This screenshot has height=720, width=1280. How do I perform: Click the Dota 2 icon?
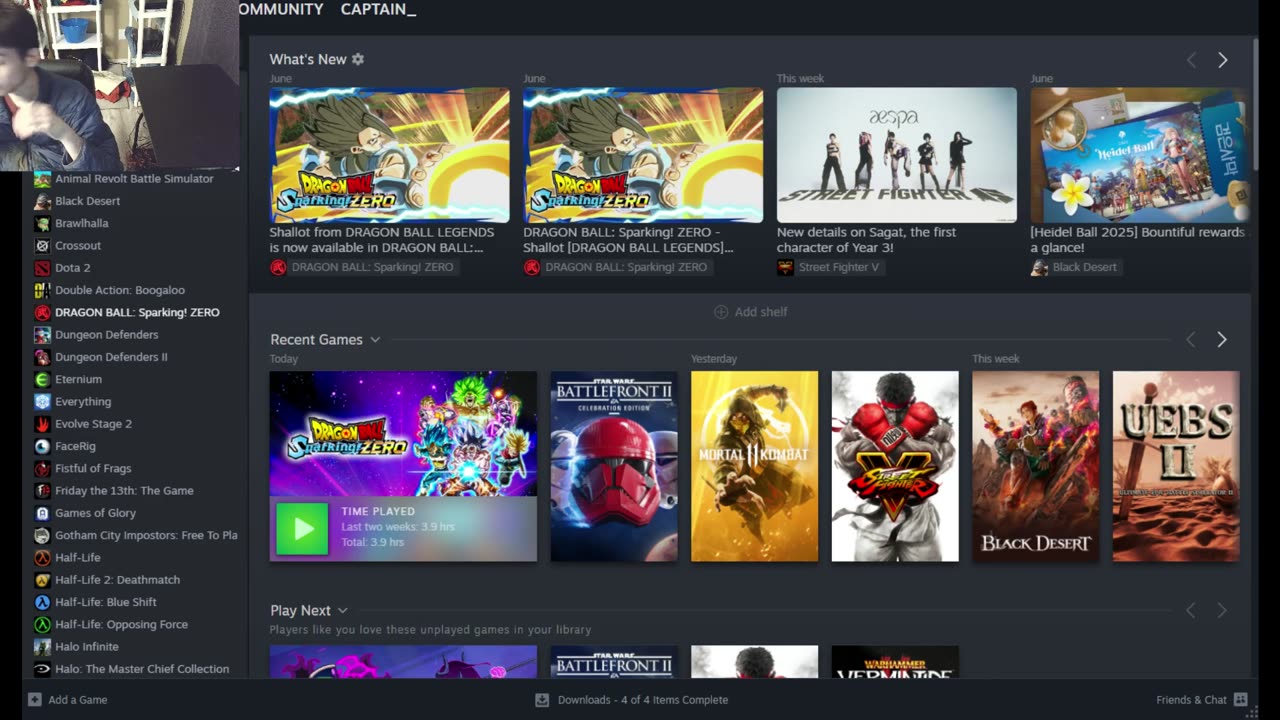[x=42, y=268]
